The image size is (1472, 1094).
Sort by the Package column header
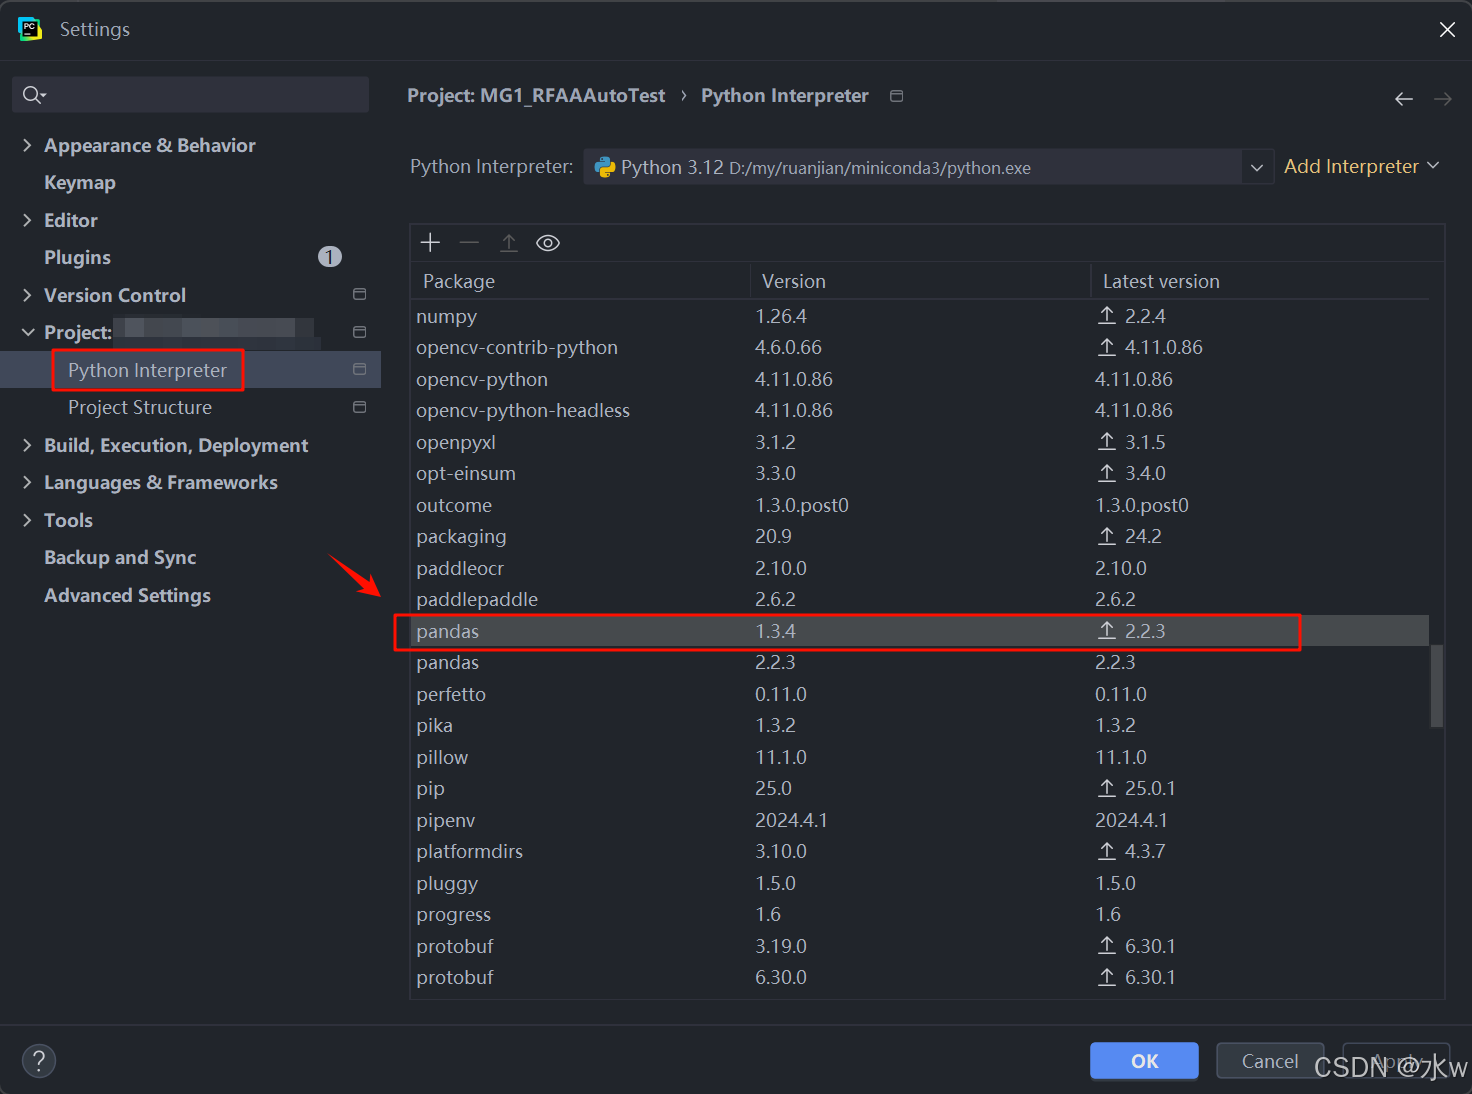(x=580, y=281)
